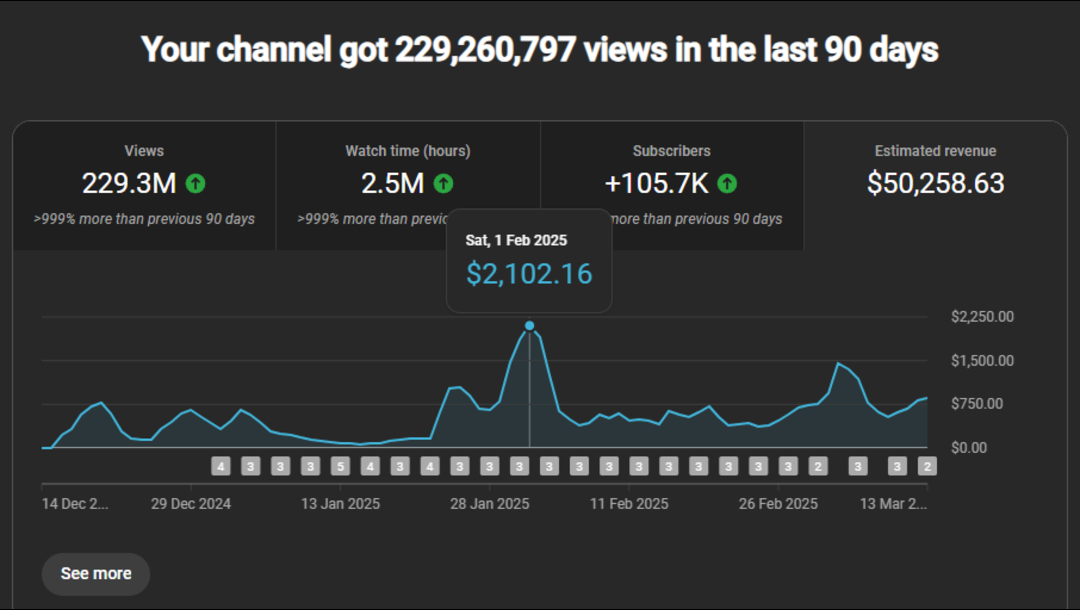Click the $750.00 y-axis label
Screen dimensions: 1080x610
pyautogui.click(x=977, y=404)
